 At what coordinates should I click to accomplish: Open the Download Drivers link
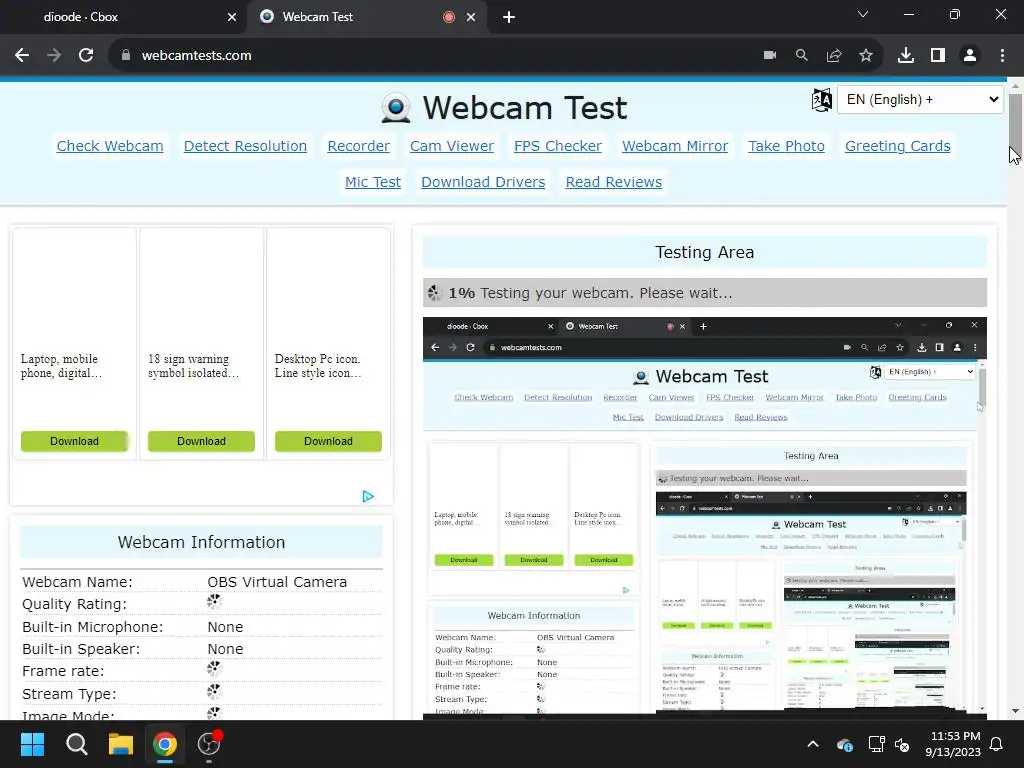[483, 182]
